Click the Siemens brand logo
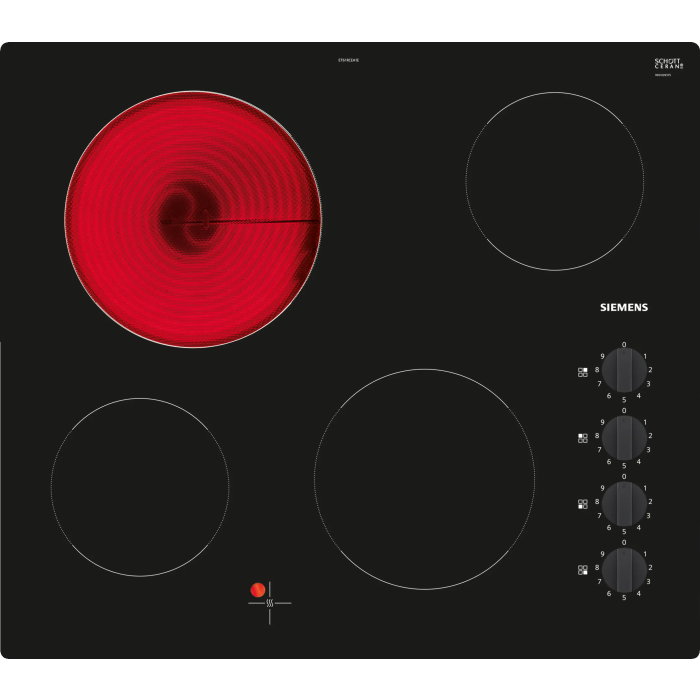The image size is (700, 700). click(x=623, y=307)
